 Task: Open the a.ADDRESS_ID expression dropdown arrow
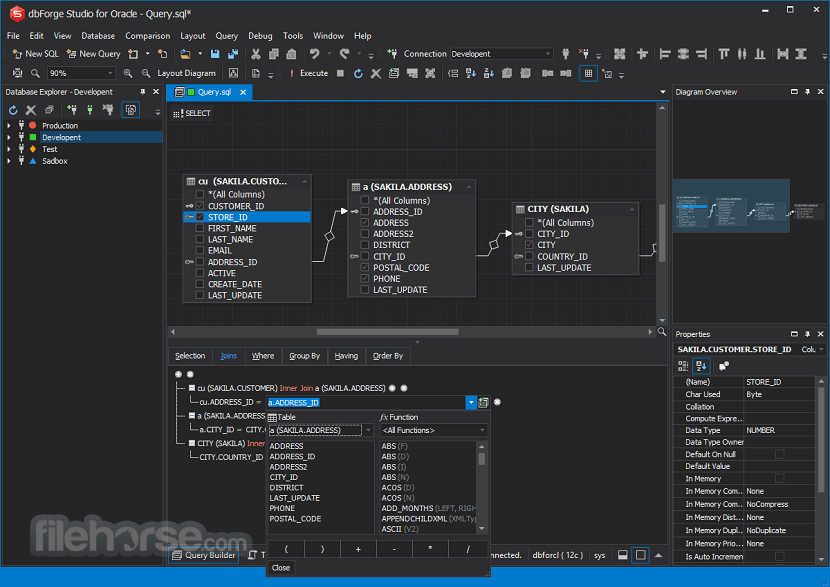(471, 402)
